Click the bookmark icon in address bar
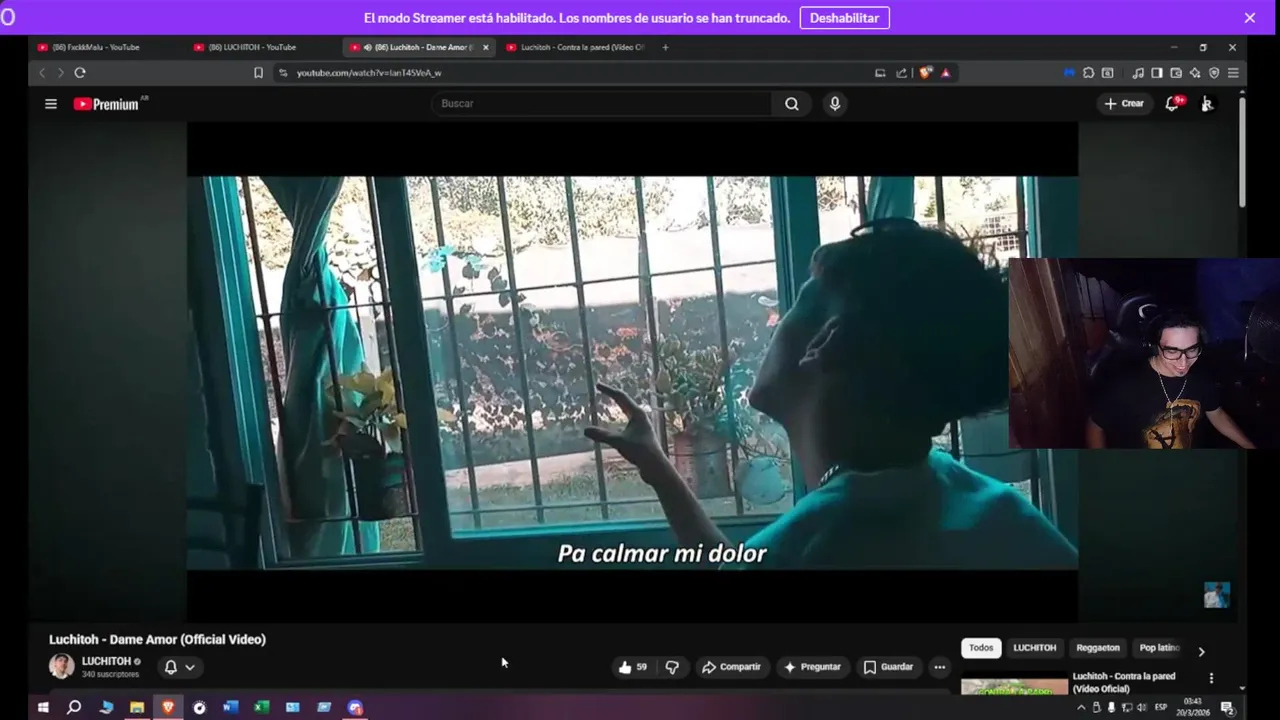 [x=258, y=73]
